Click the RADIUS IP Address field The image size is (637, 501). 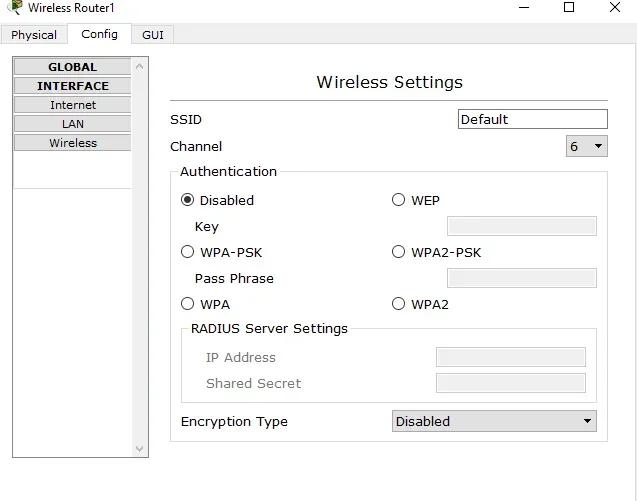tap(511, 357)
